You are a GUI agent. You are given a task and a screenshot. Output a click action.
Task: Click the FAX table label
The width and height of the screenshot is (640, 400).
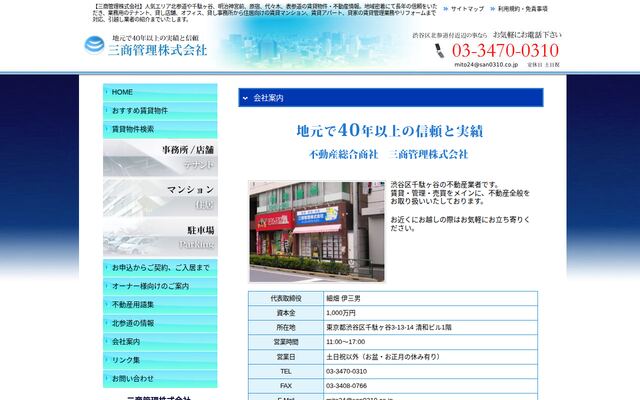(x=286, y=386)
